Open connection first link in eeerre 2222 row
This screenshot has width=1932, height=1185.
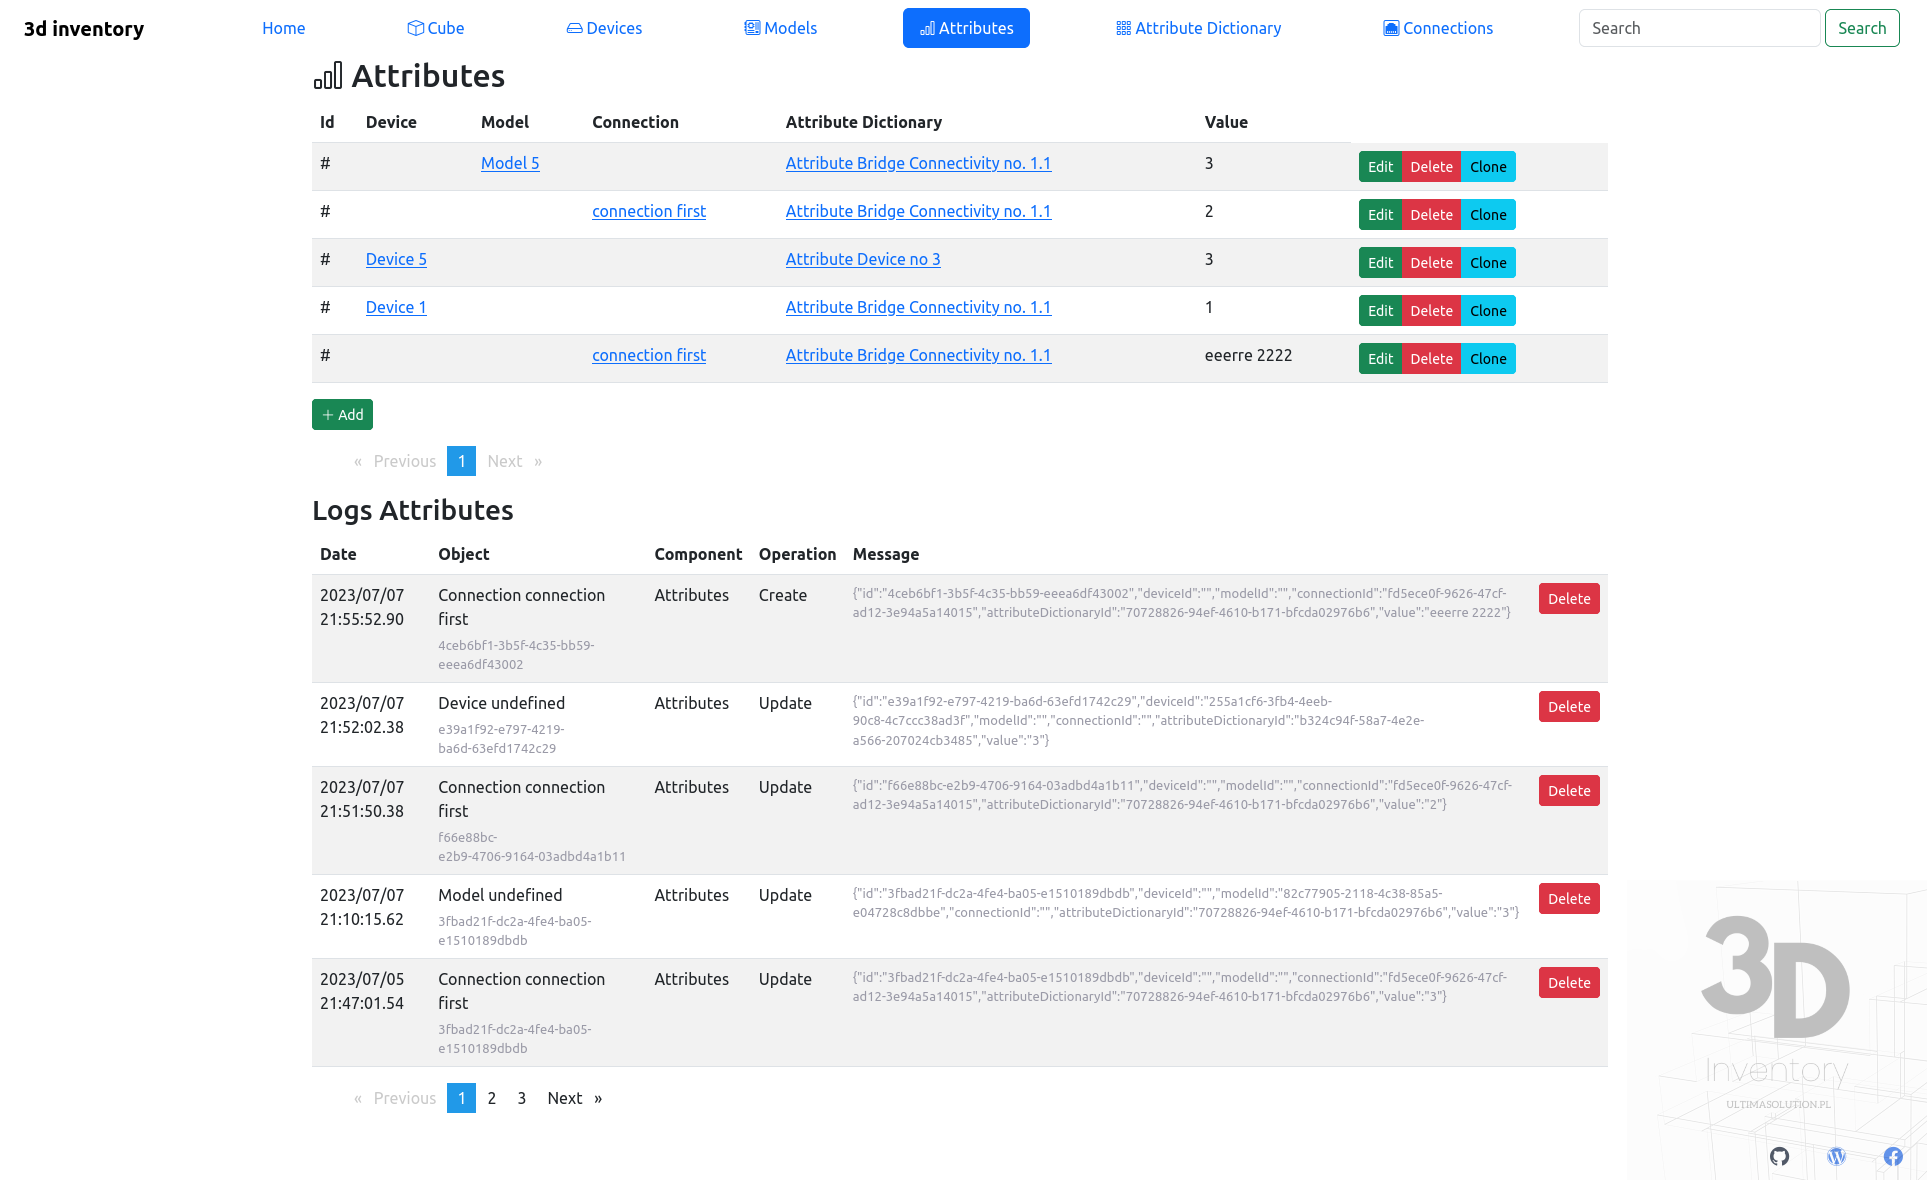(x=649, y=355)
